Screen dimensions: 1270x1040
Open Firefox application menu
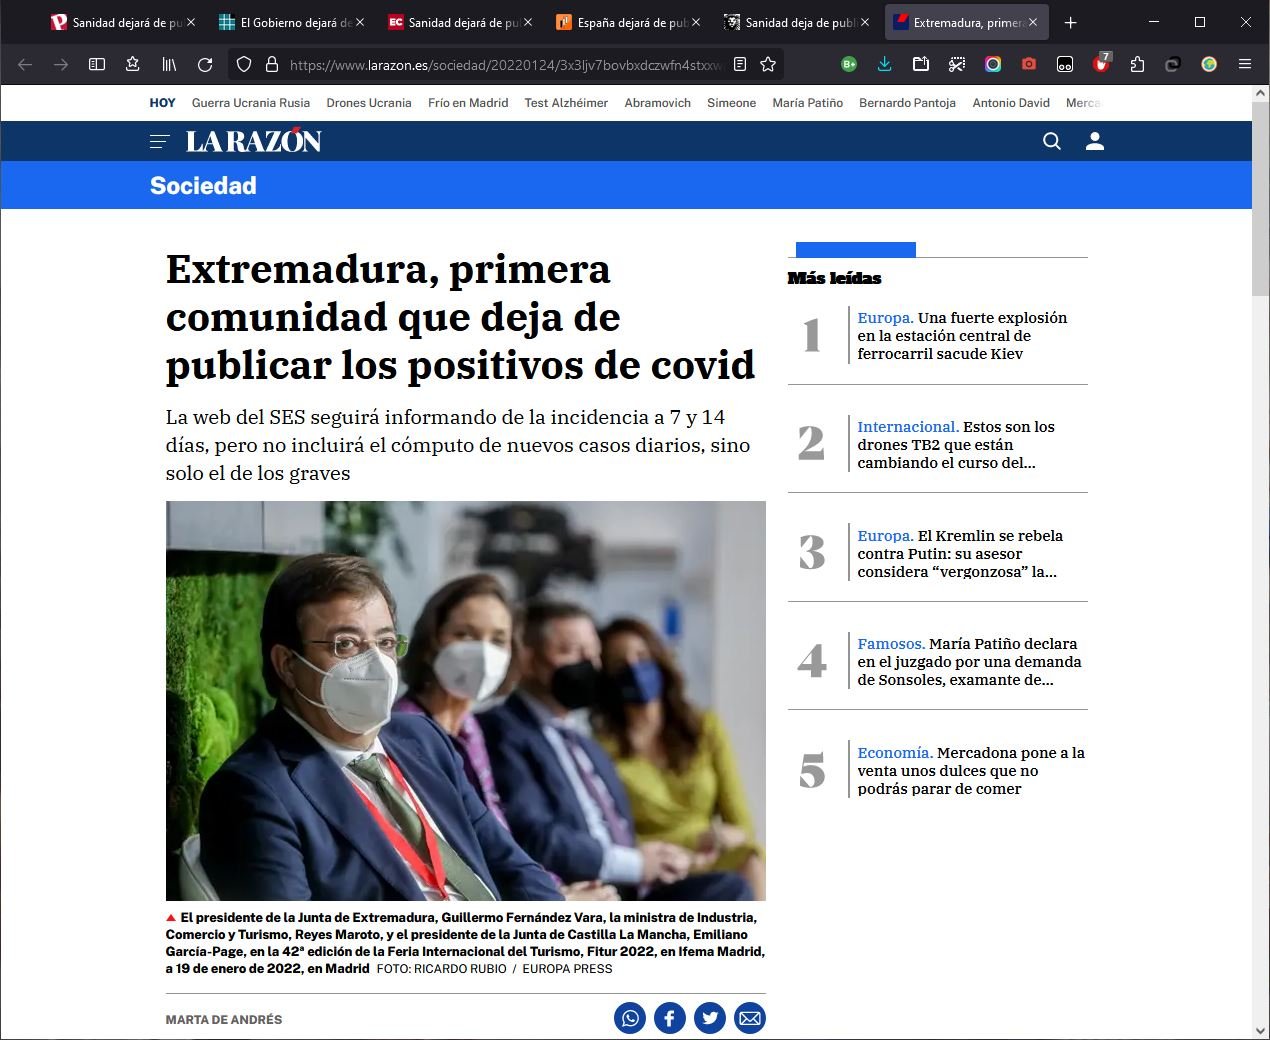[1245, 64]
